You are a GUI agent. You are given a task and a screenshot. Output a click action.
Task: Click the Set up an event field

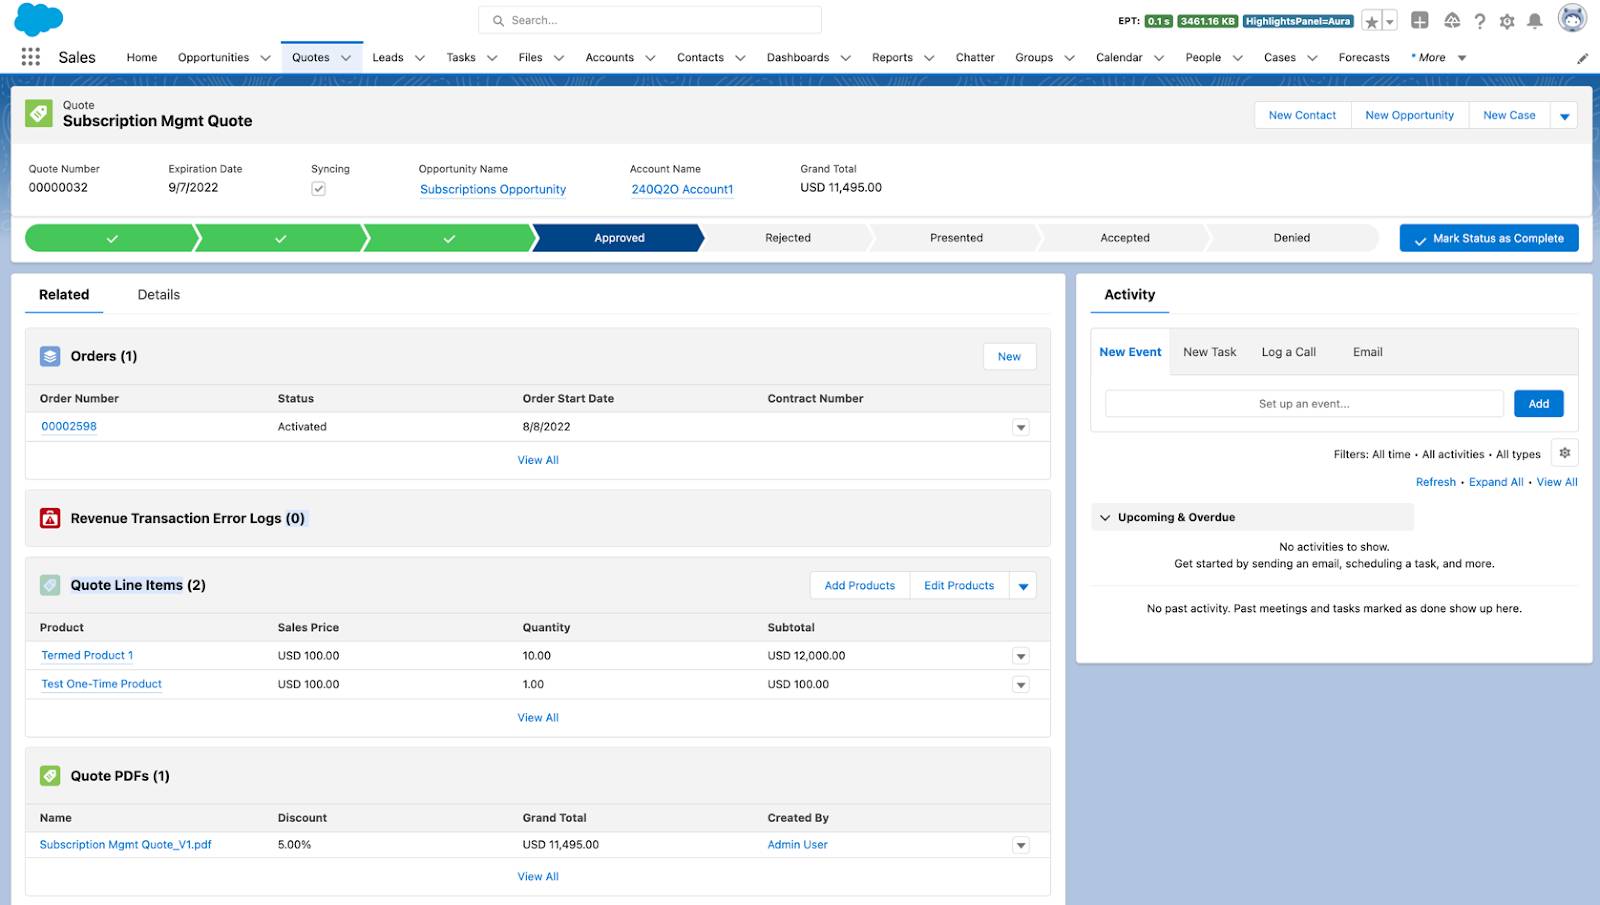tap(1304, 404)
